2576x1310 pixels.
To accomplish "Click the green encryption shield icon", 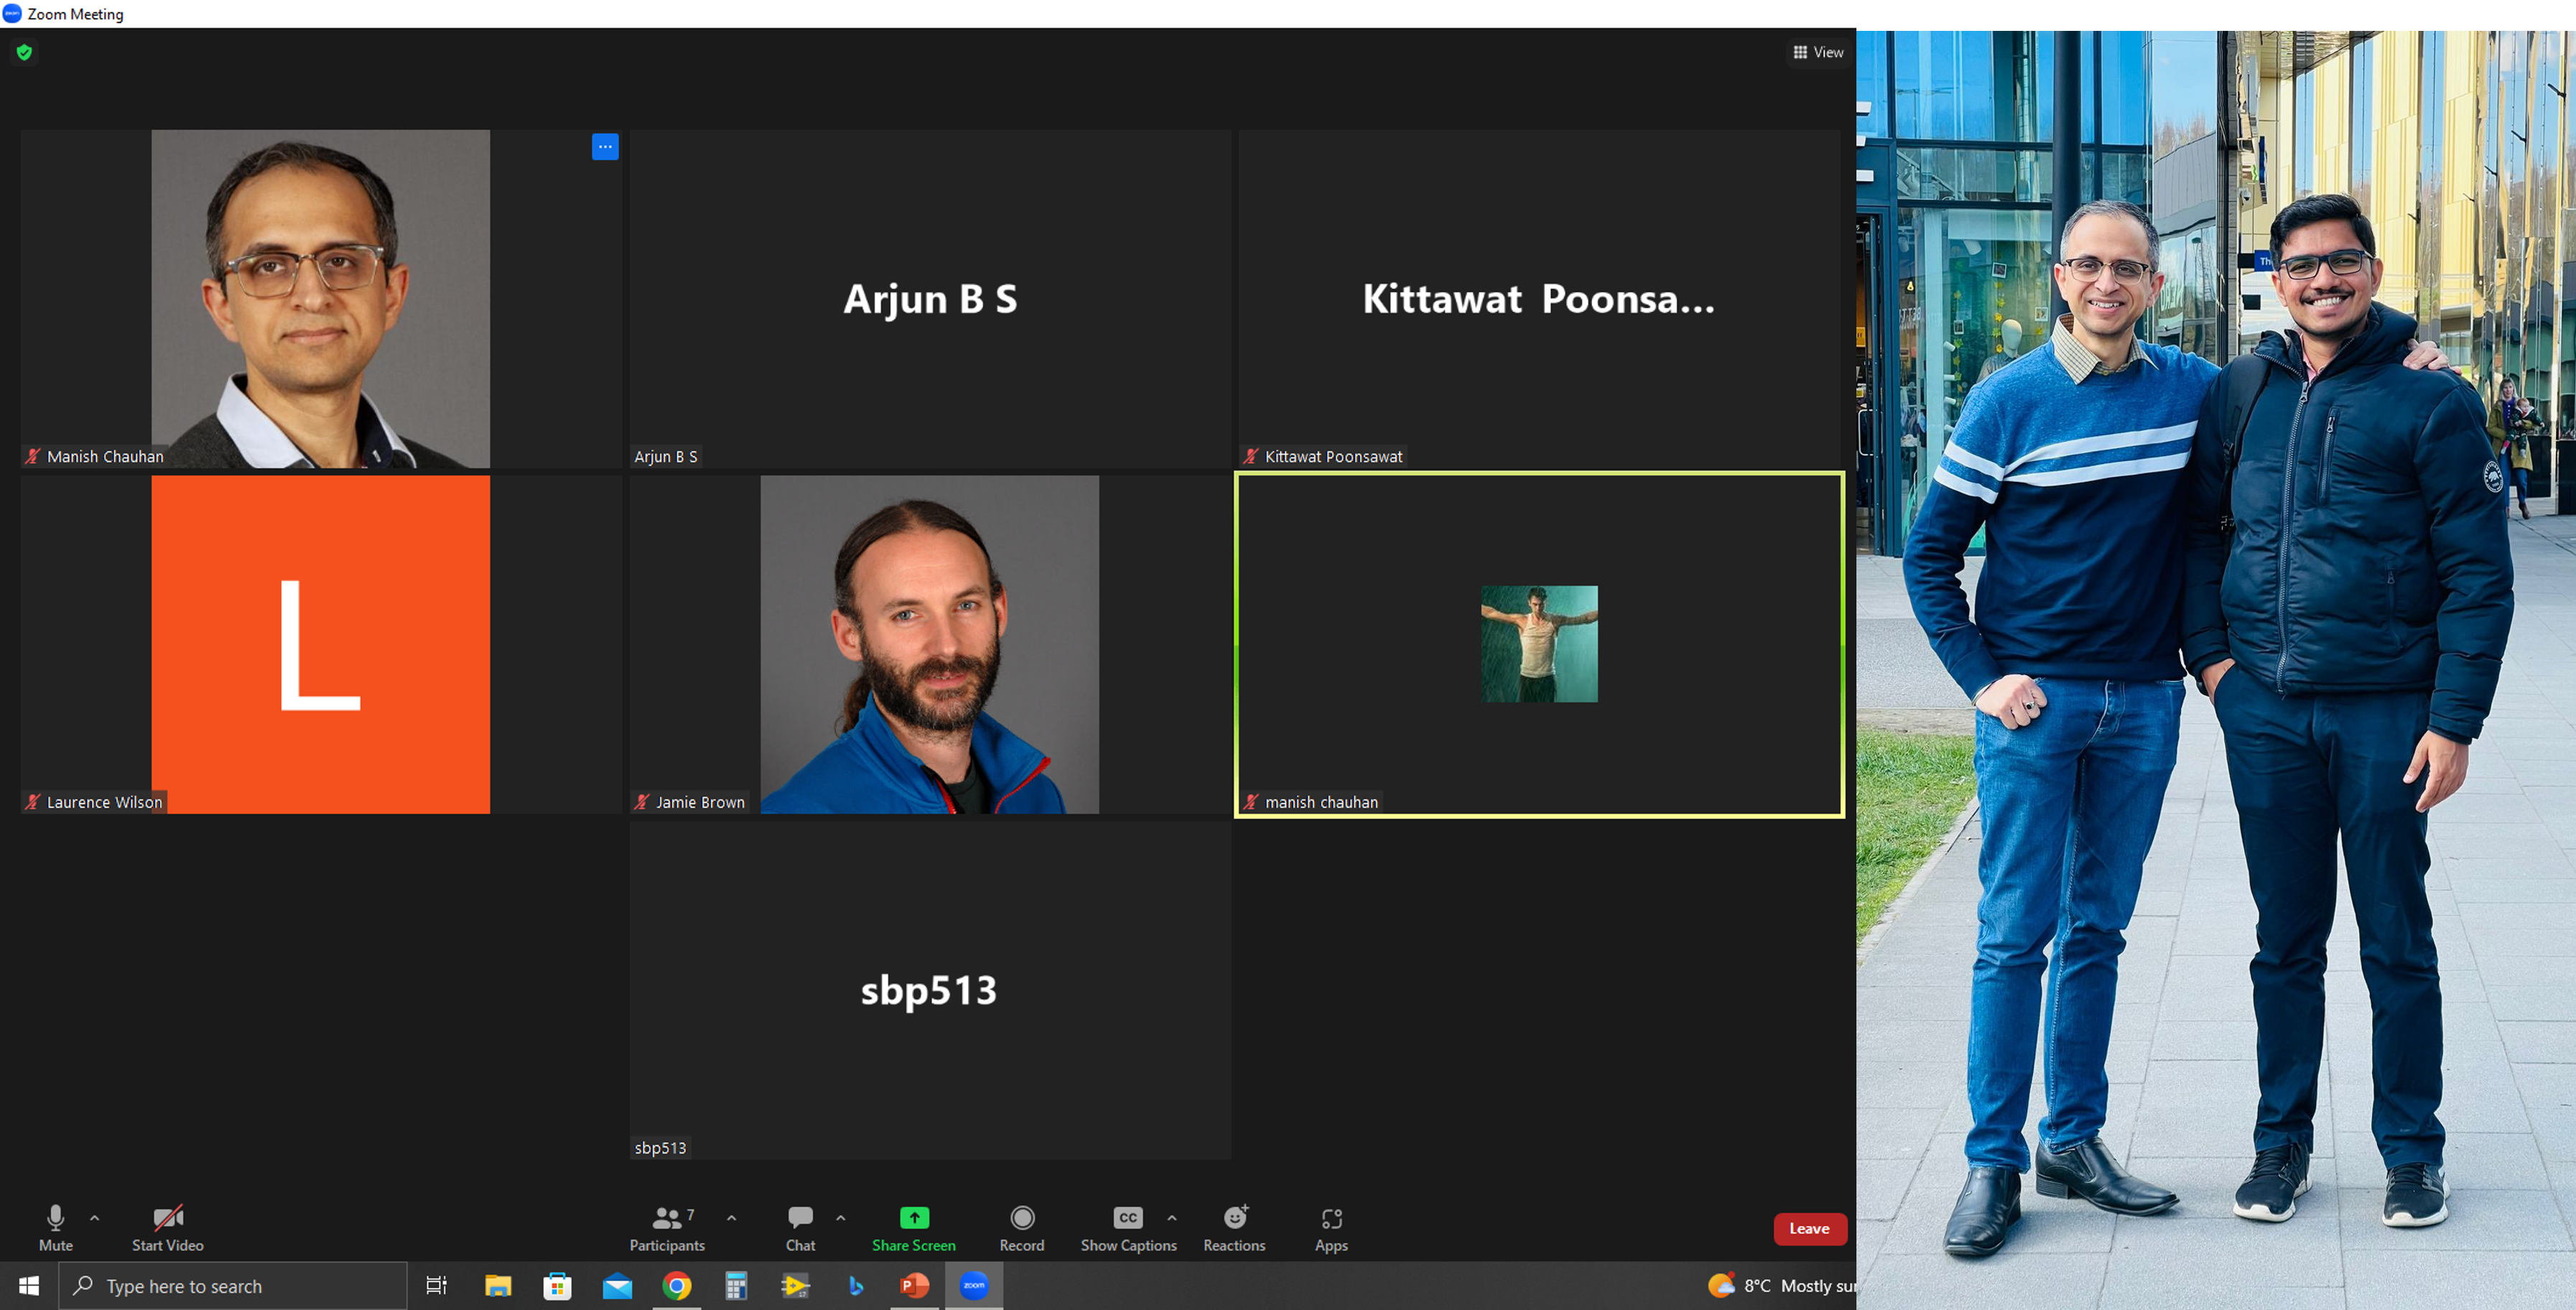I will 25,52.
